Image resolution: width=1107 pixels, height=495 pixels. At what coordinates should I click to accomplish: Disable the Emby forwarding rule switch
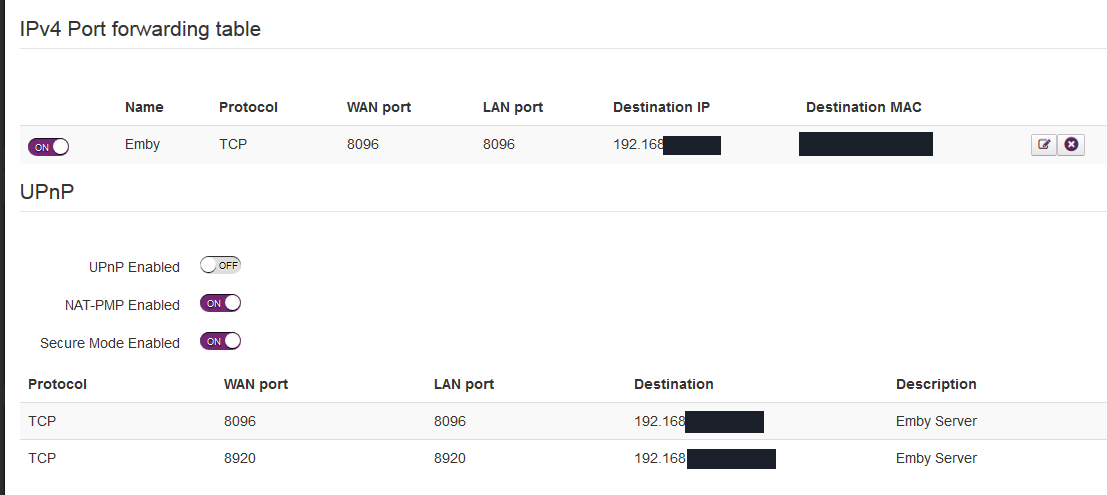click(48, 146)
